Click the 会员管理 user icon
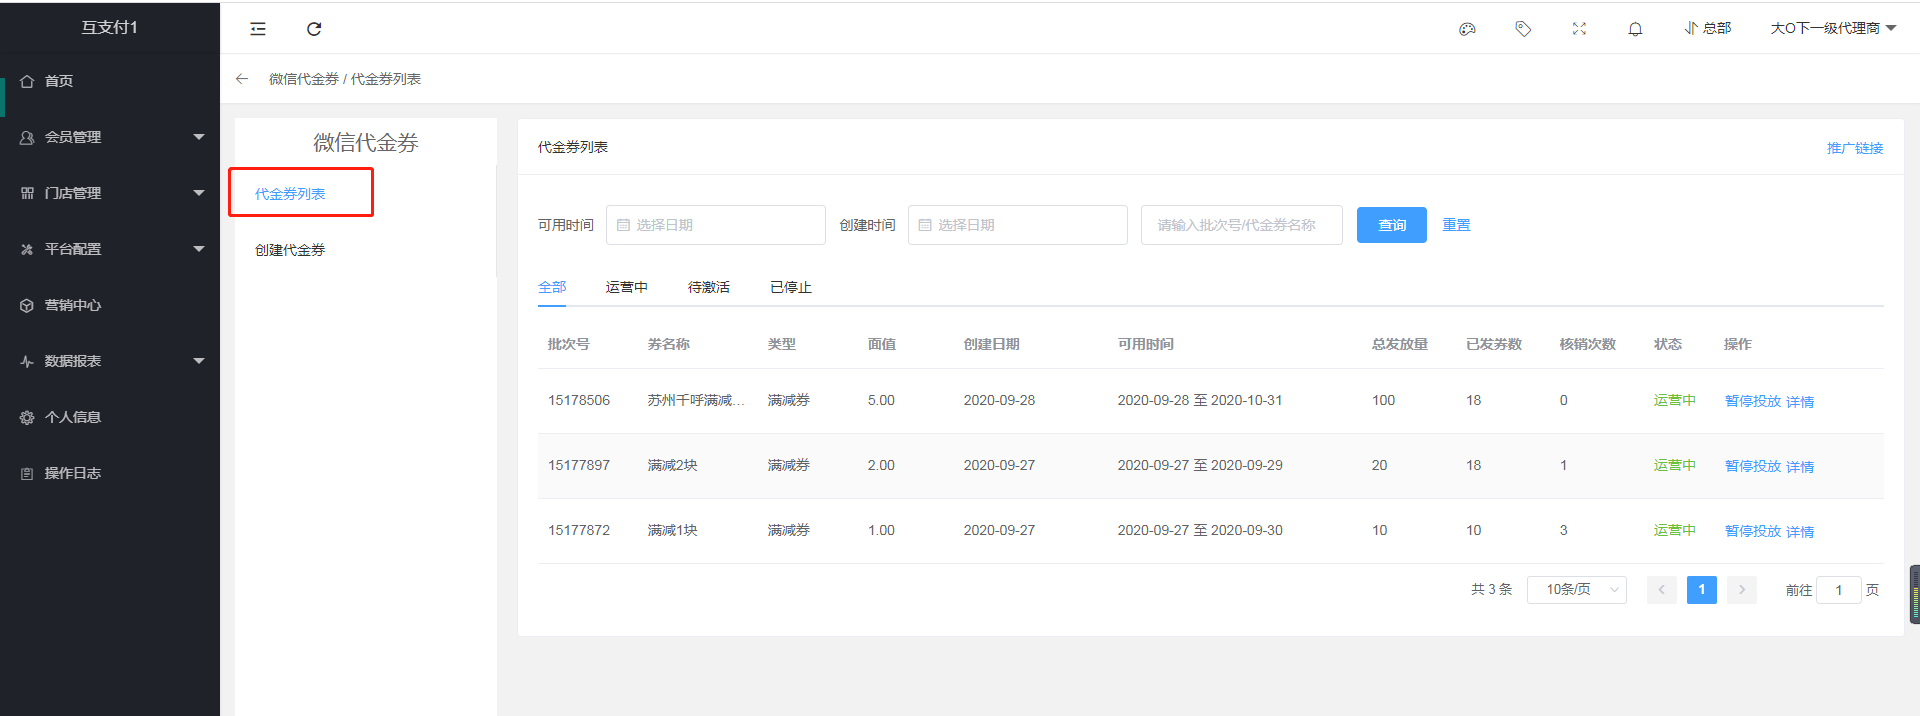The image size is (1920, 716). click(x=27, y=137)
